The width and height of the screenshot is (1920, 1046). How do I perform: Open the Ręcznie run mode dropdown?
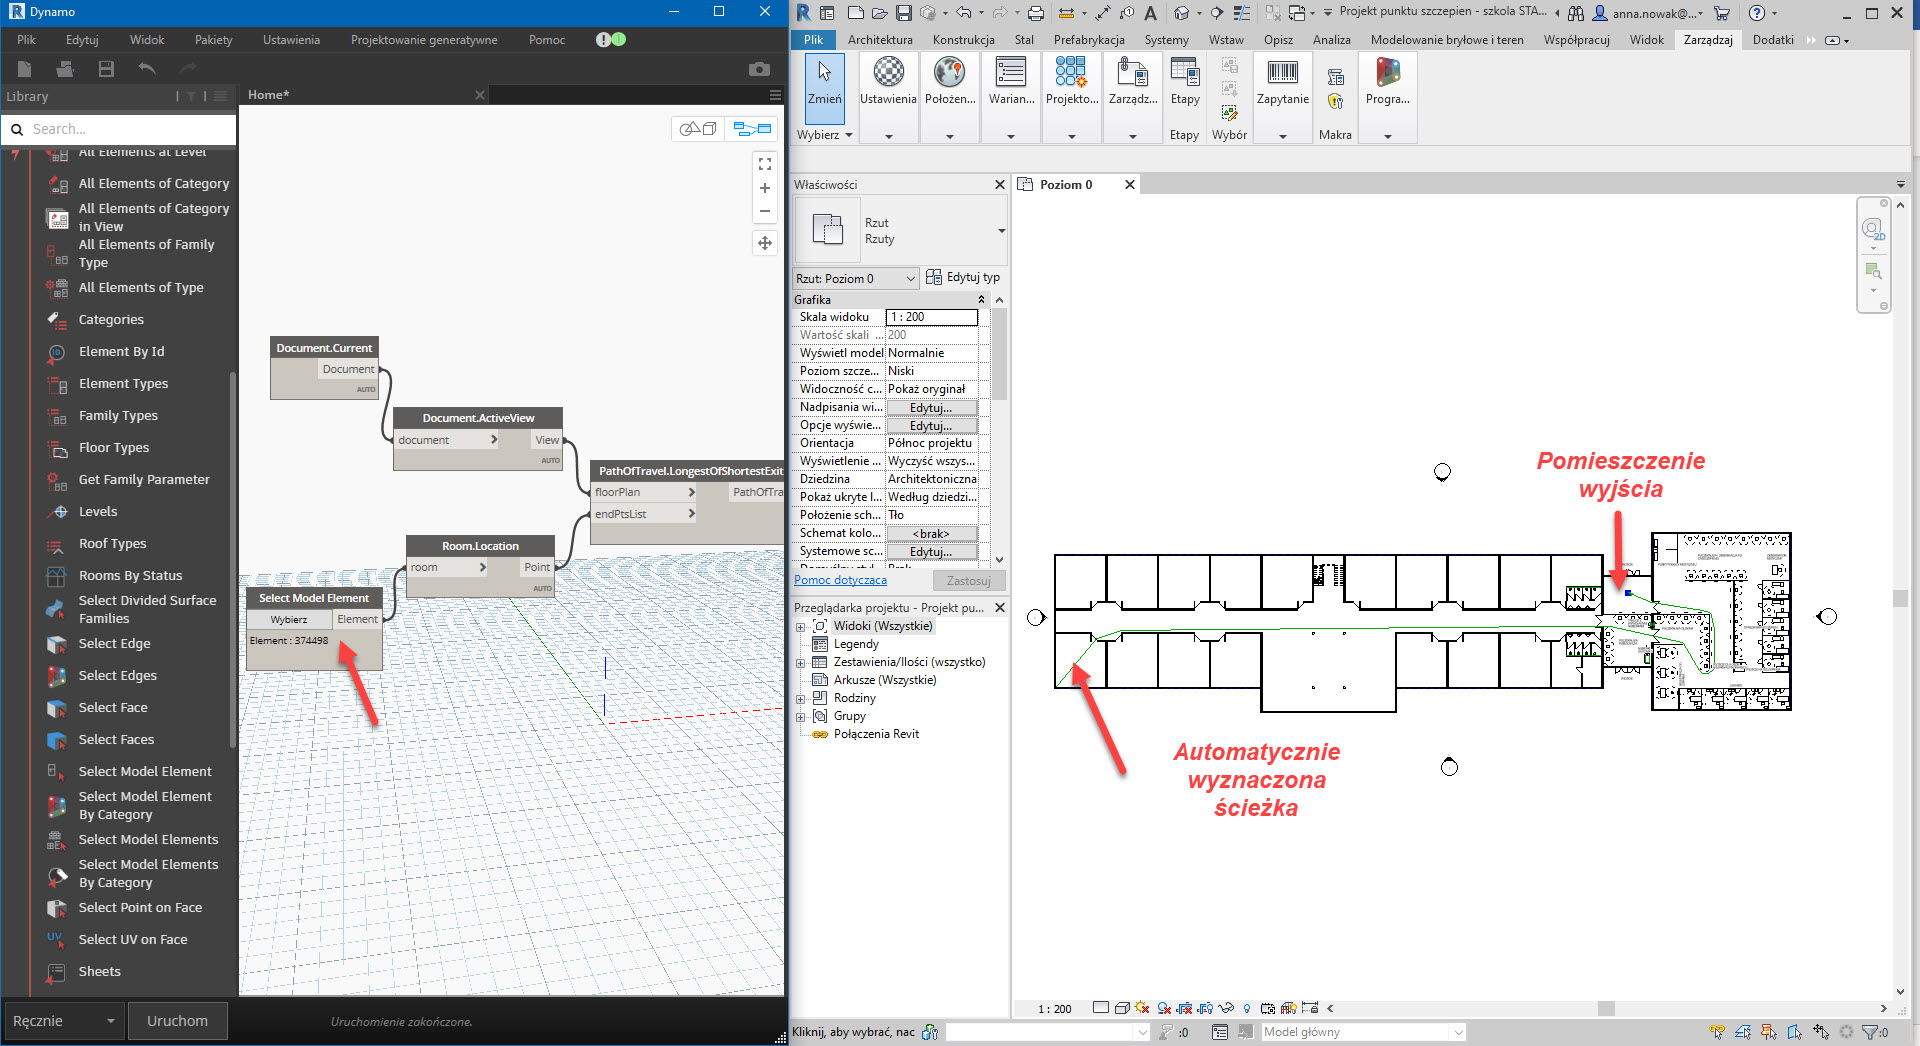point(63,1021)
